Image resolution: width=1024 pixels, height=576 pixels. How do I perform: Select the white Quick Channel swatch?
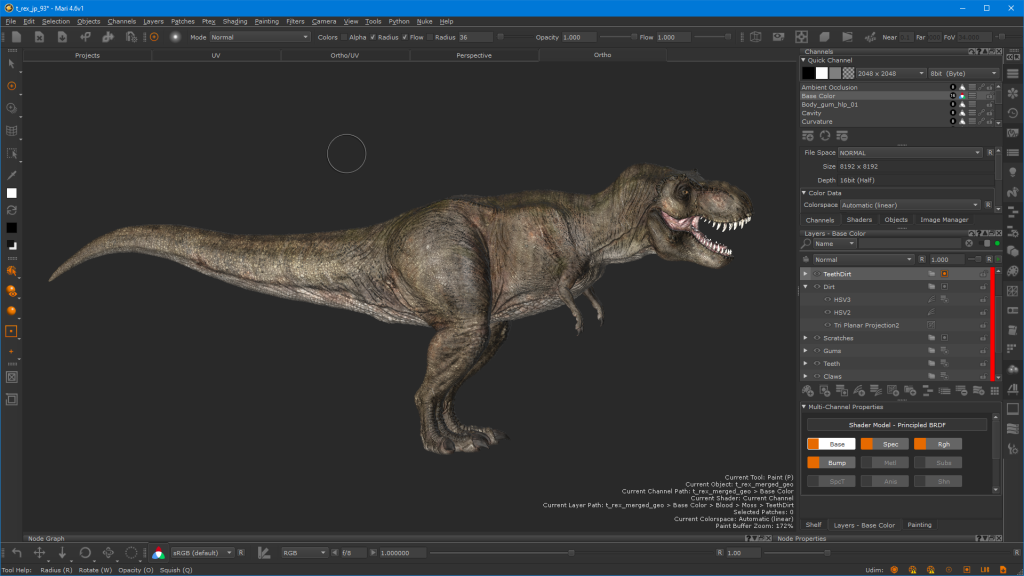point(822,74)
